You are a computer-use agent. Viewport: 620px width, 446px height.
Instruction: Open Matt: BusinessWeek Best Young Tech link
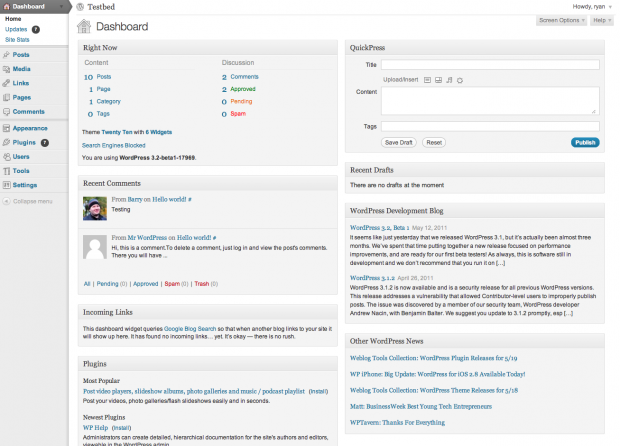pos(421,406)
